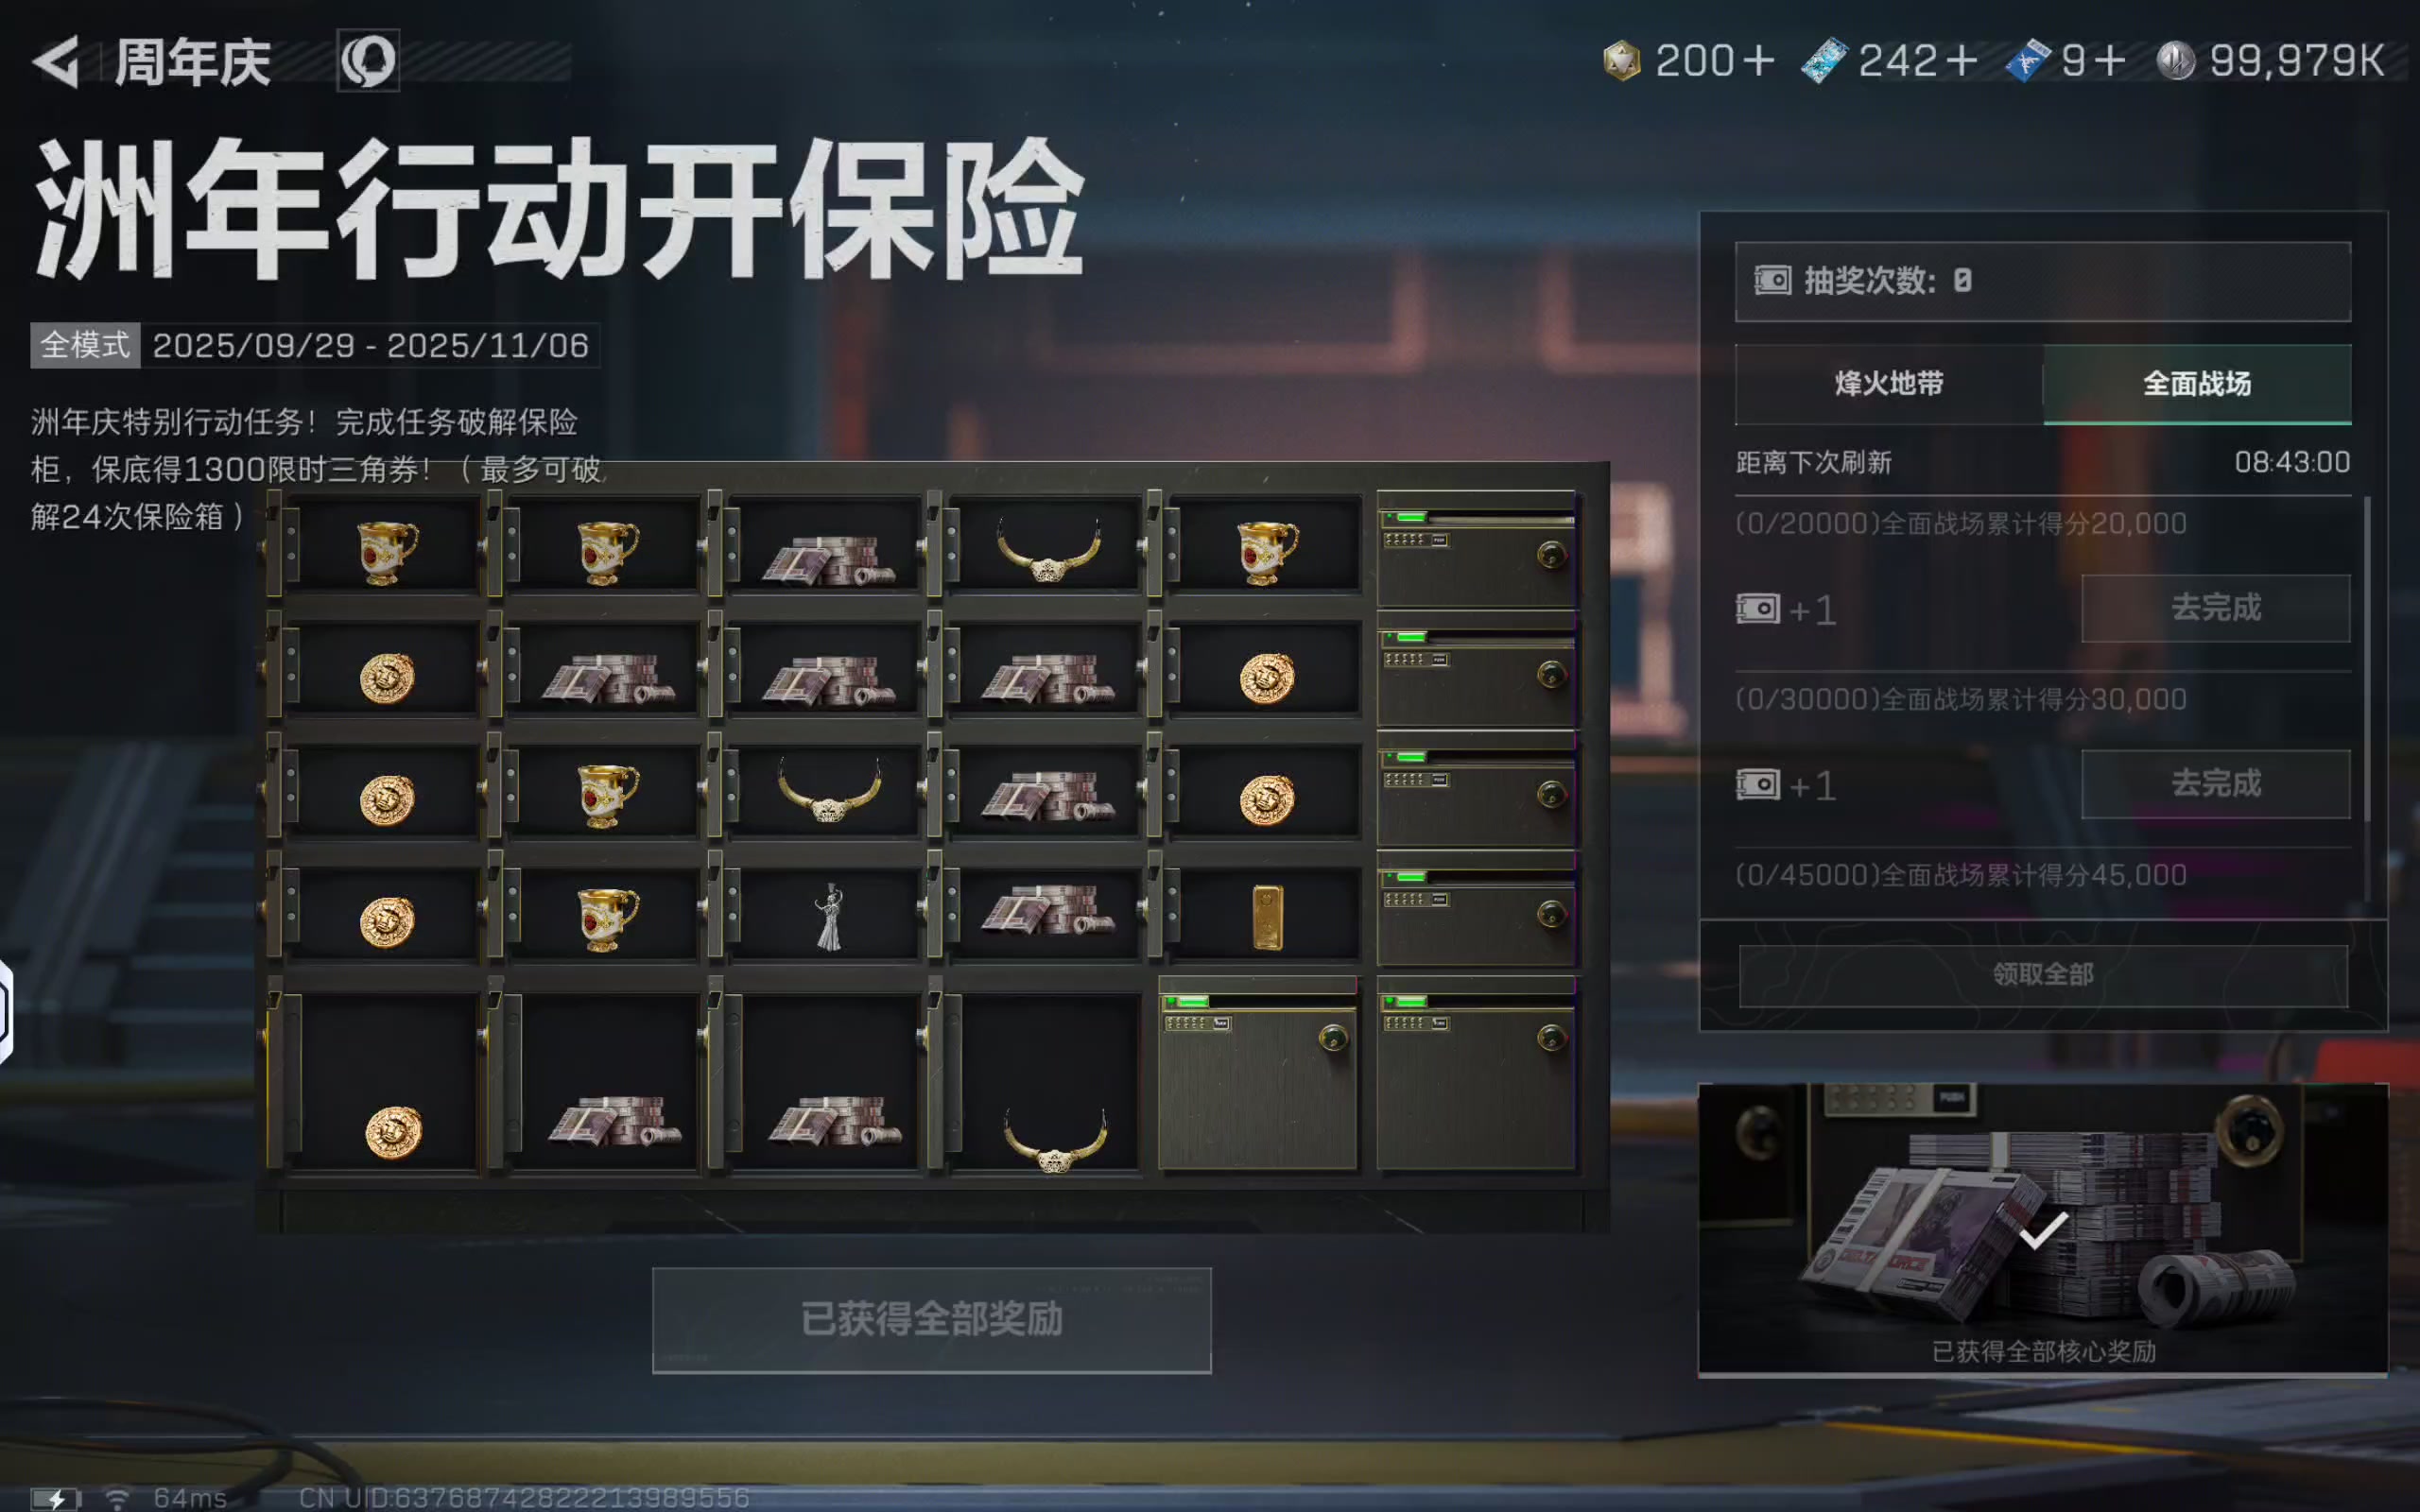
Task: Open the 99,979K coin balance
Action: [x=2271, y=61]
